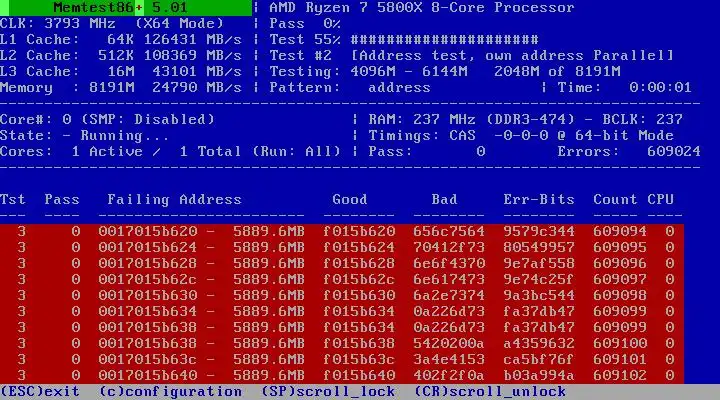Screen dimensions: 720x400
Task: Click Bad value 402f2f0a
Action: [x=449, y=375]
